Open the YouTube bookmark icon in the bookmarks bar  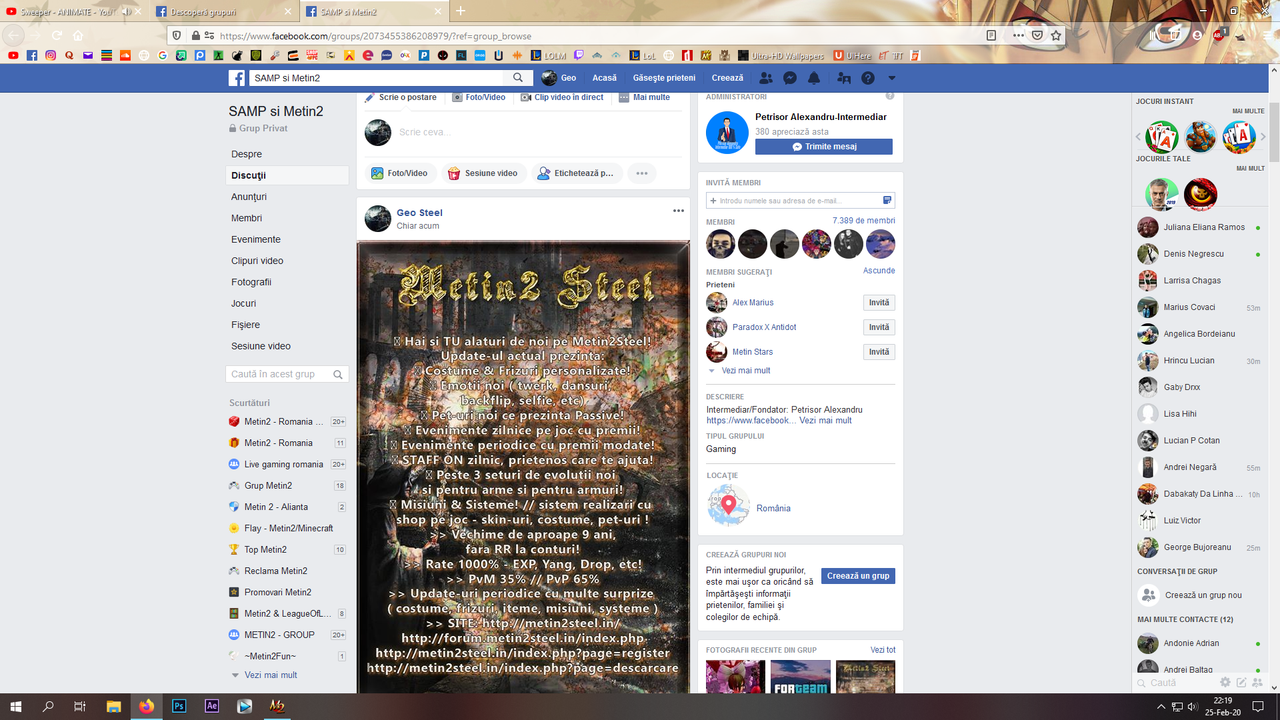click(13, 56)
